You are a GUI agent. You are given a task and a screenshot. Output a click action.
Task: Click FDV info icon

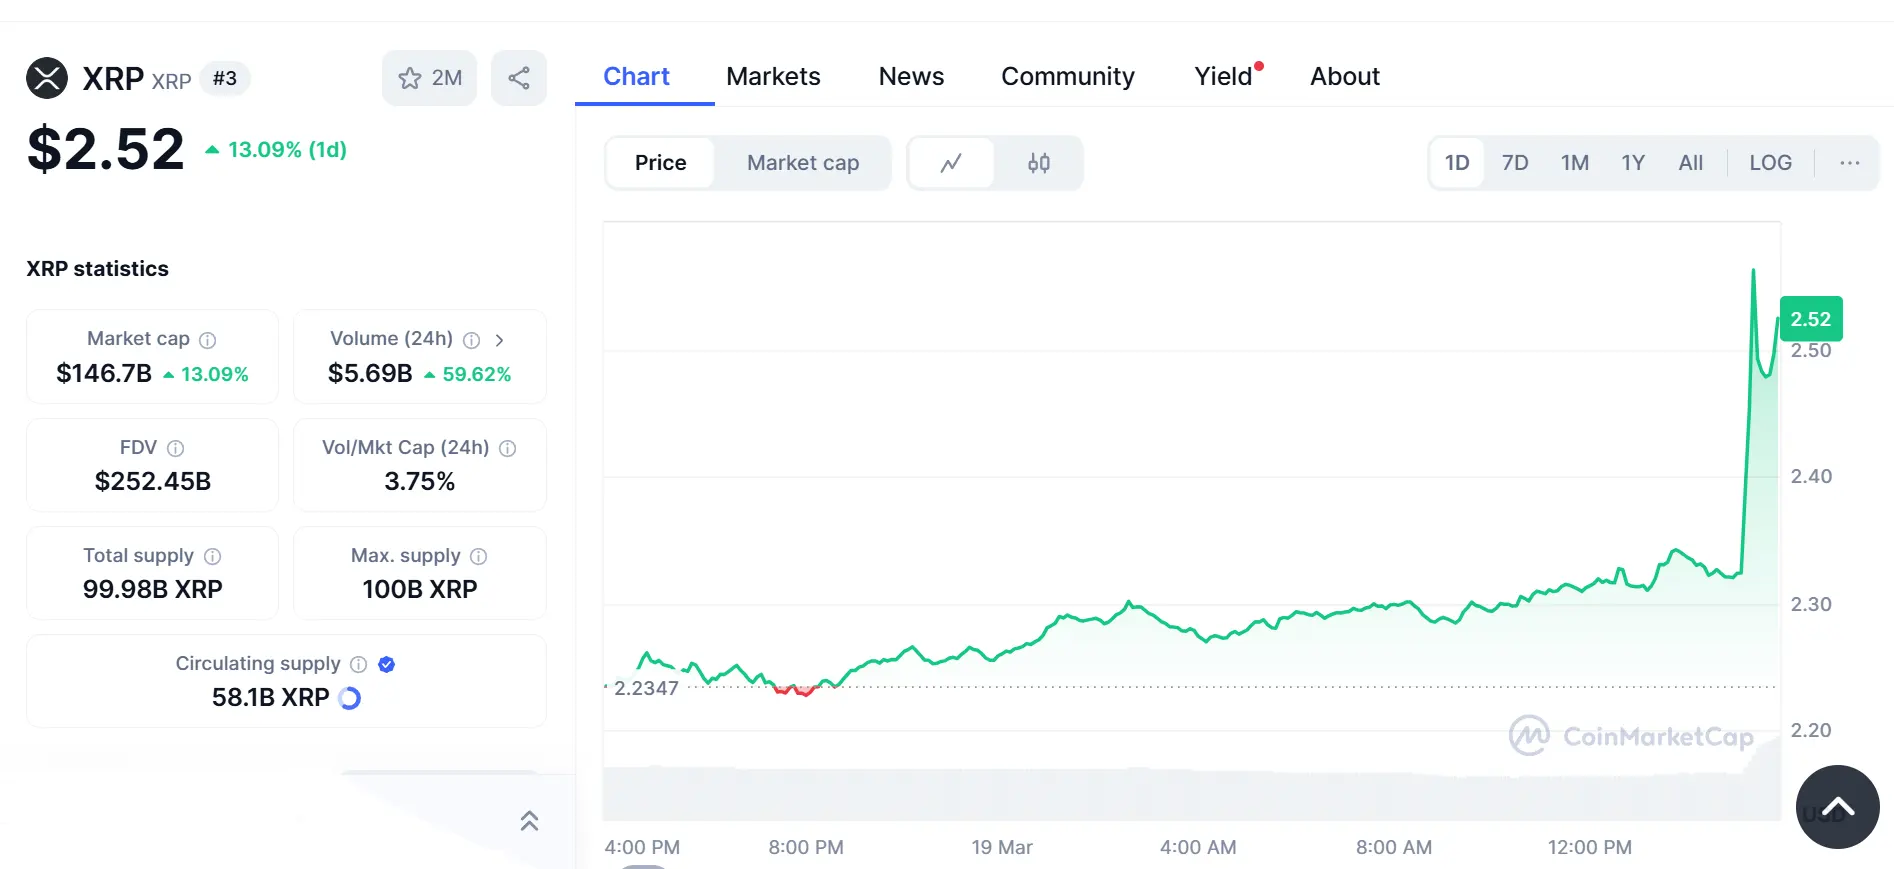click(176, 448)
